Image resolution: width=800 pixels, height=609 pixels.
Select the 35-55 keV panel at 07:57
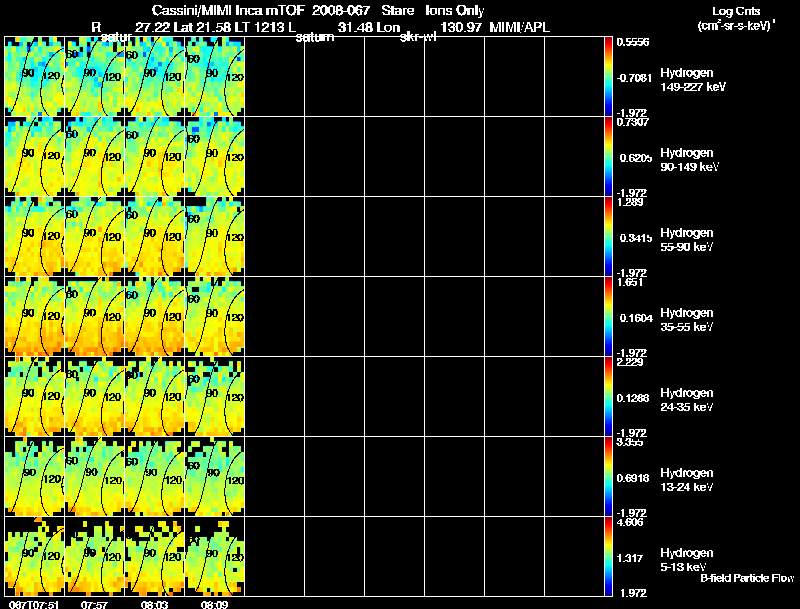point(95,317)
